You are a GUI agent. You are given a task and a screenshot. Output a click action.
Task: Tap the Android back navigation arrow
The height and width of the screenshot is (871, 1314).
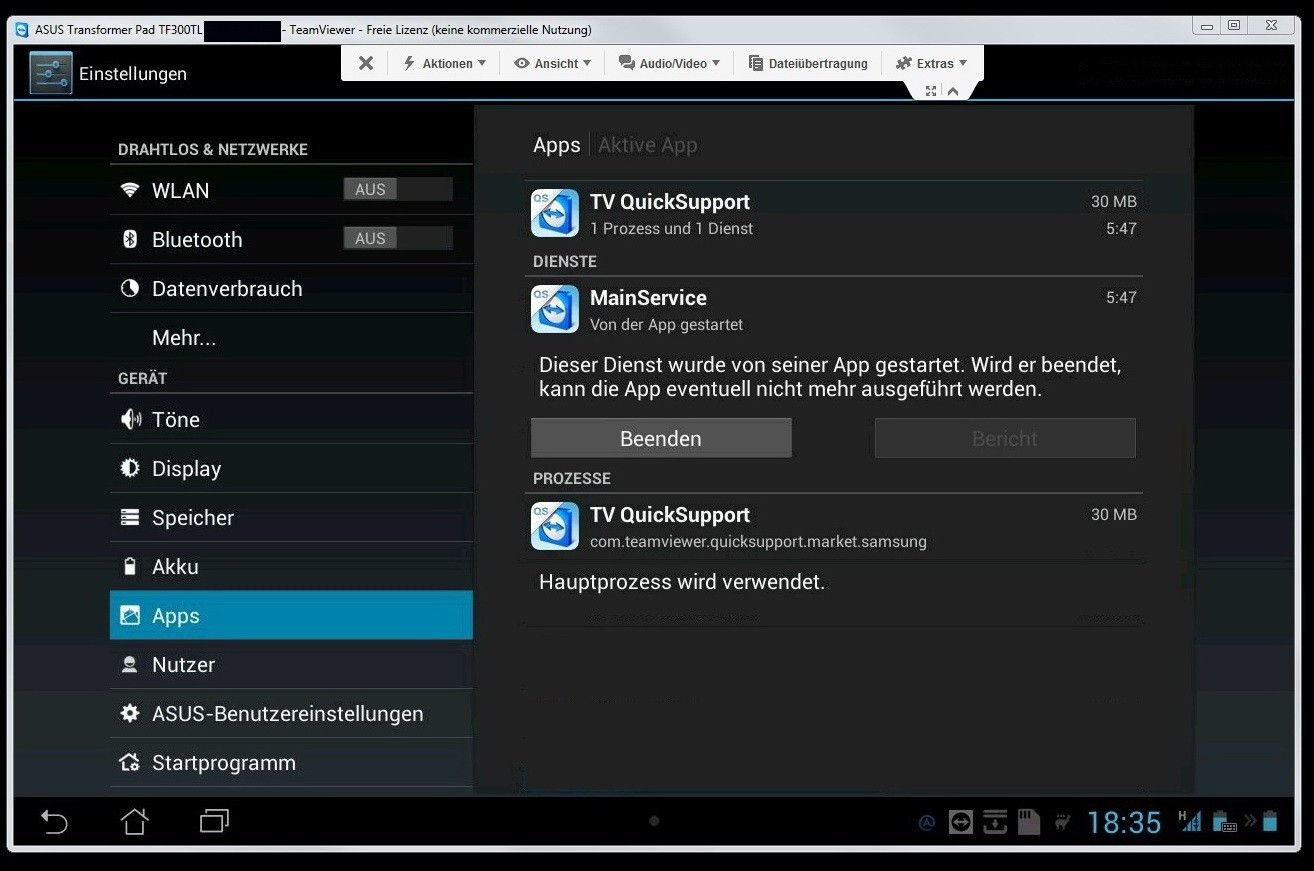[x=54, y=822]
